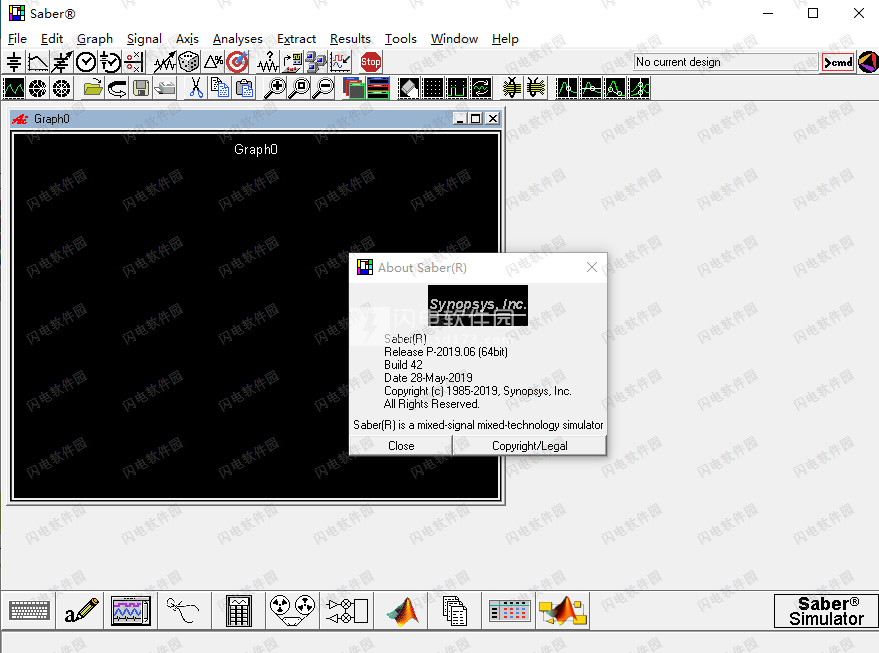Viewport: 879px width, 653px height.
Task: Click the block diagram mixer icon
Action: pyautogui.click(x=347, y=610)
